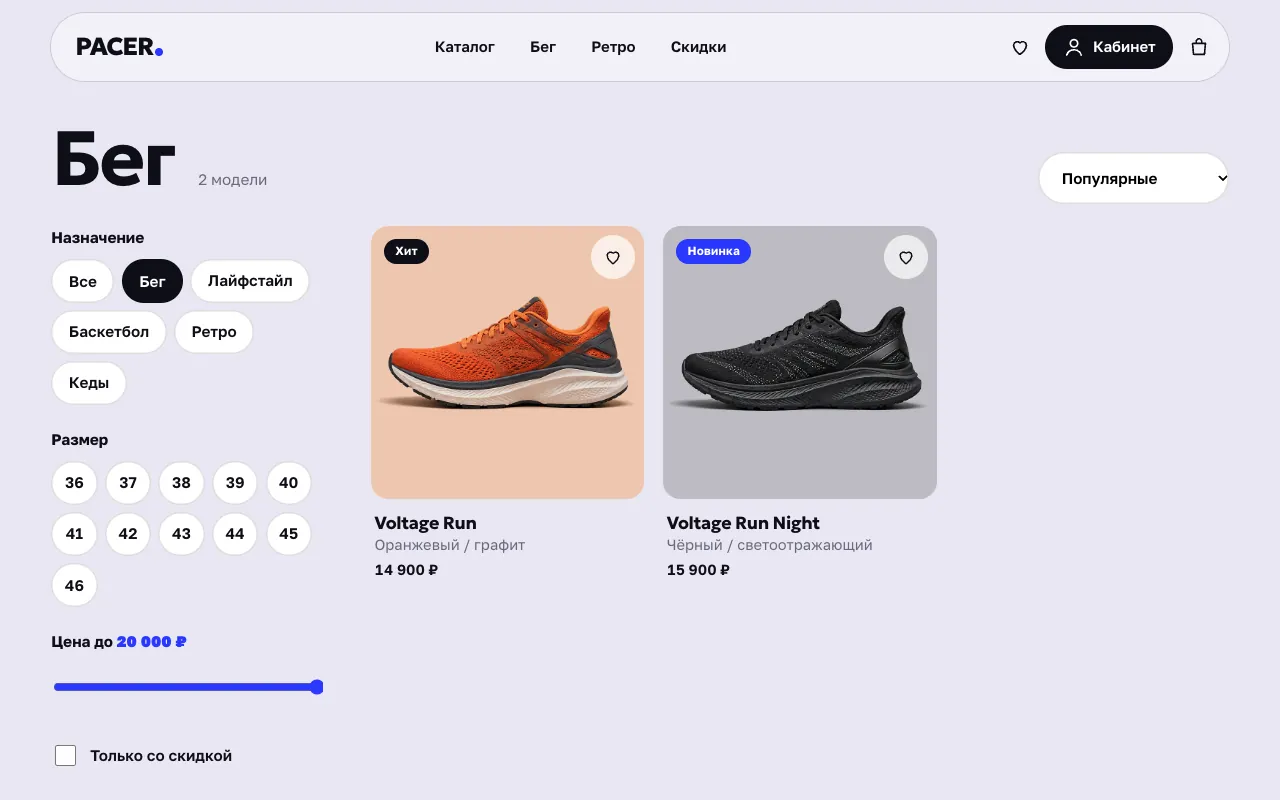This screenshot has height=800, width=1280.
Task: Favorite the Voltage Run Night sneaker
Action: click(906, 257)
